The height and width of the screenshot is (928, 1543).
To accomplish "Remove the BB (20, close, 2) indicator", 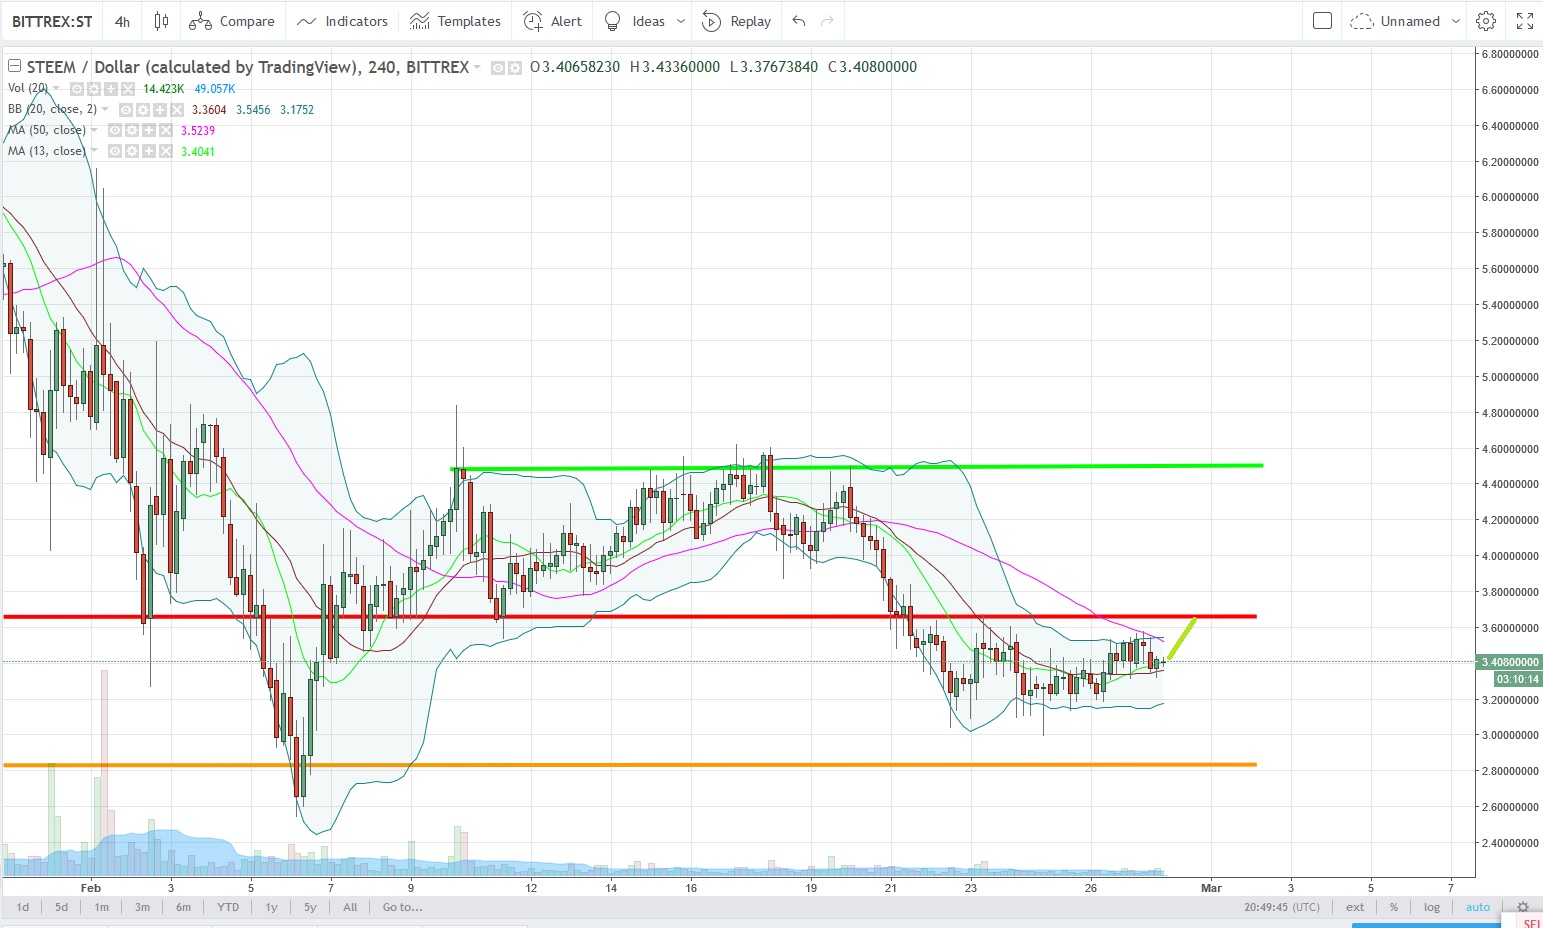I will (177, 110).
